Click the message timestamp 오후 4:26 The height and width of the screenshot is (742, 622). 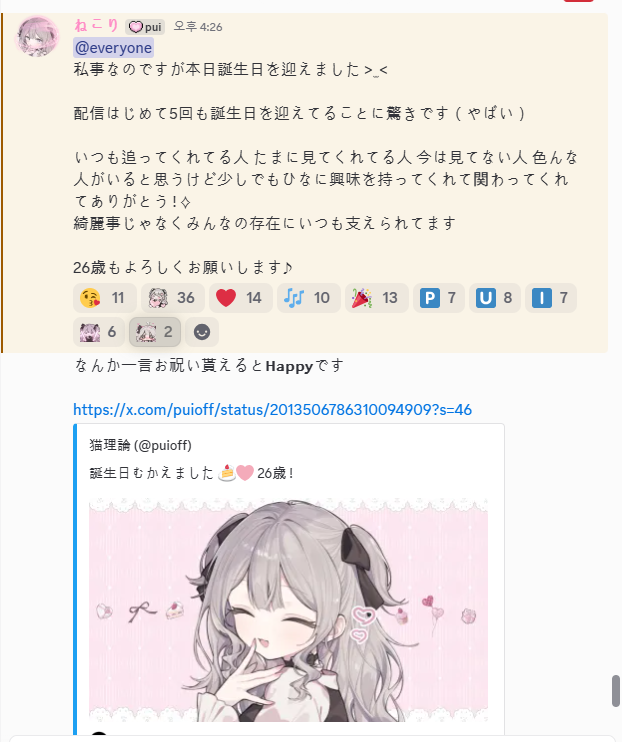pyautogui.click(x=198, y=26)
